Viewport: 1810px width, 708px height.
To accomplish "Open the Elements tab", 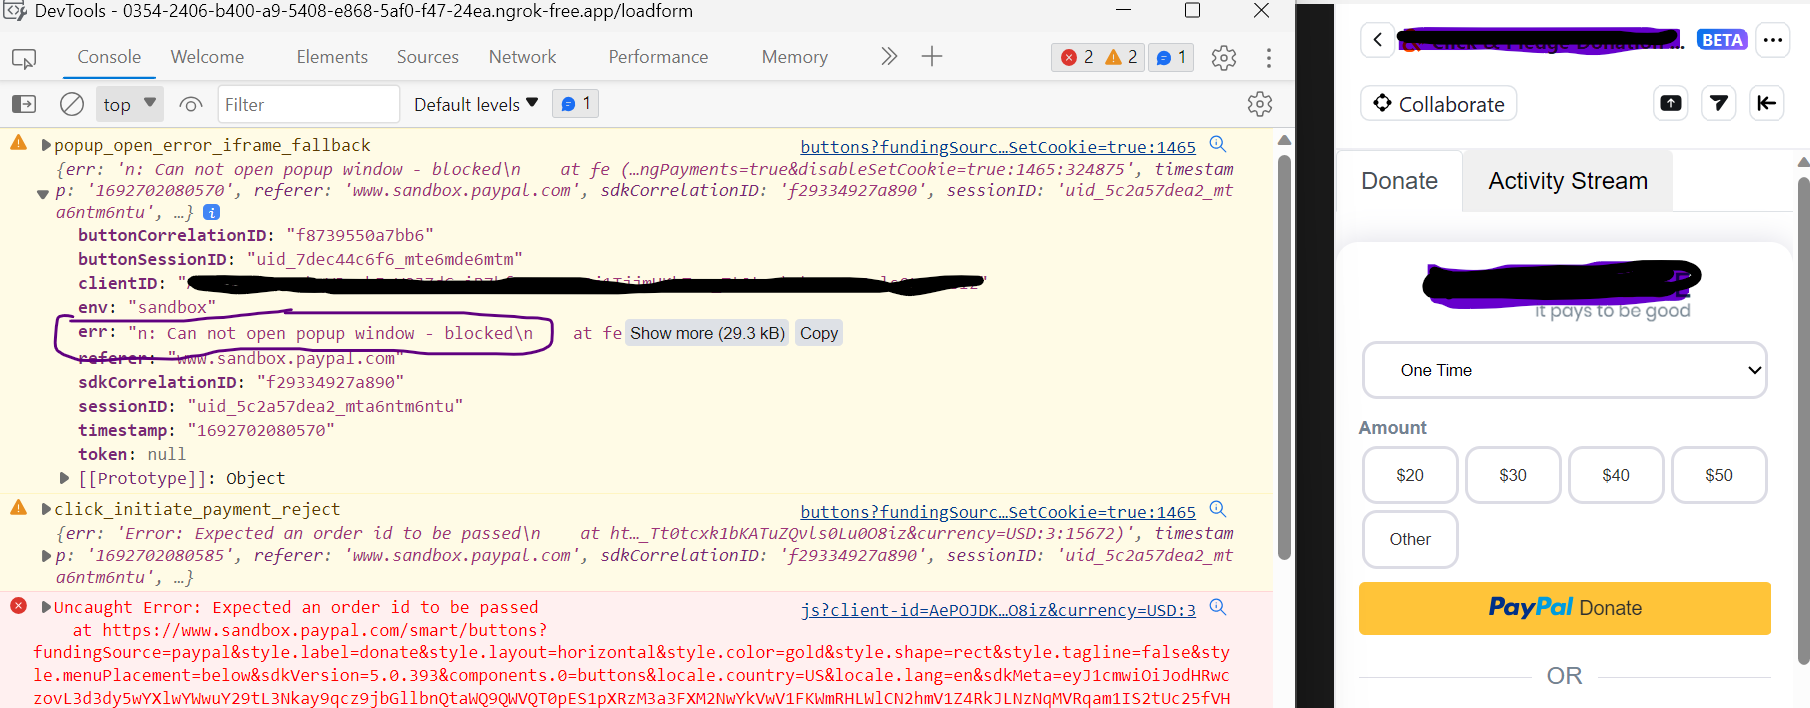I will [332, 57].
